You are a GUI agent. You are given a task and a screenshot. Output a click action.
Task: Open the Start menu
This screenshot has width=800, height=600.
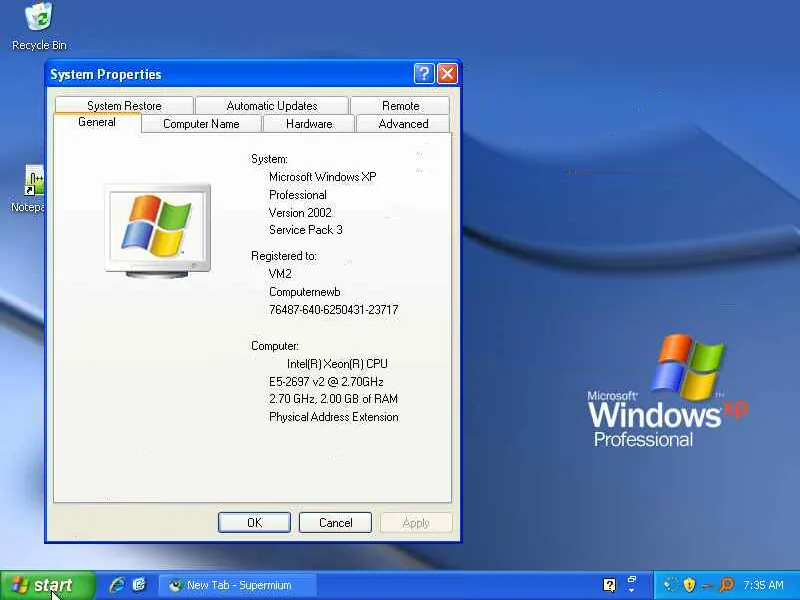tap(47, 585)
